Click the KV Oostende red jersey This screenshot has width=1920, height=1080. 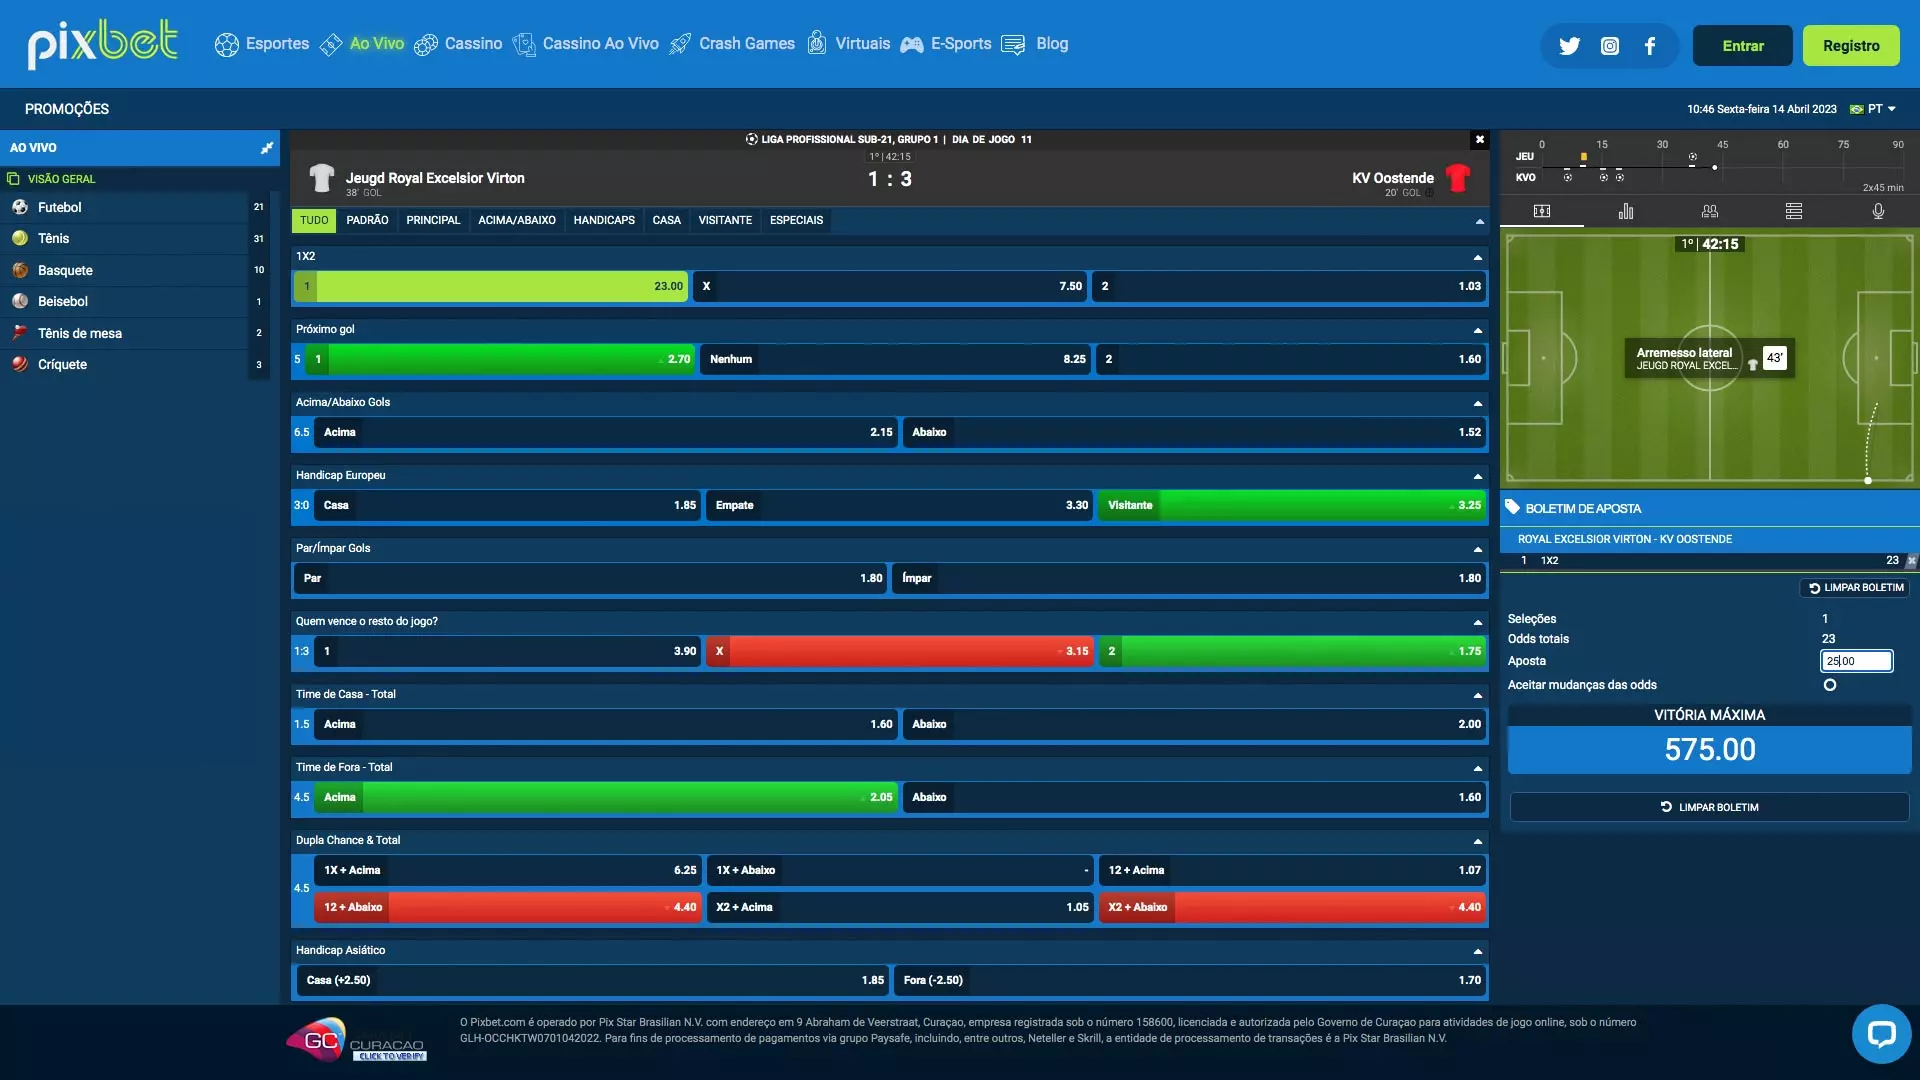tap(1458, 178)
